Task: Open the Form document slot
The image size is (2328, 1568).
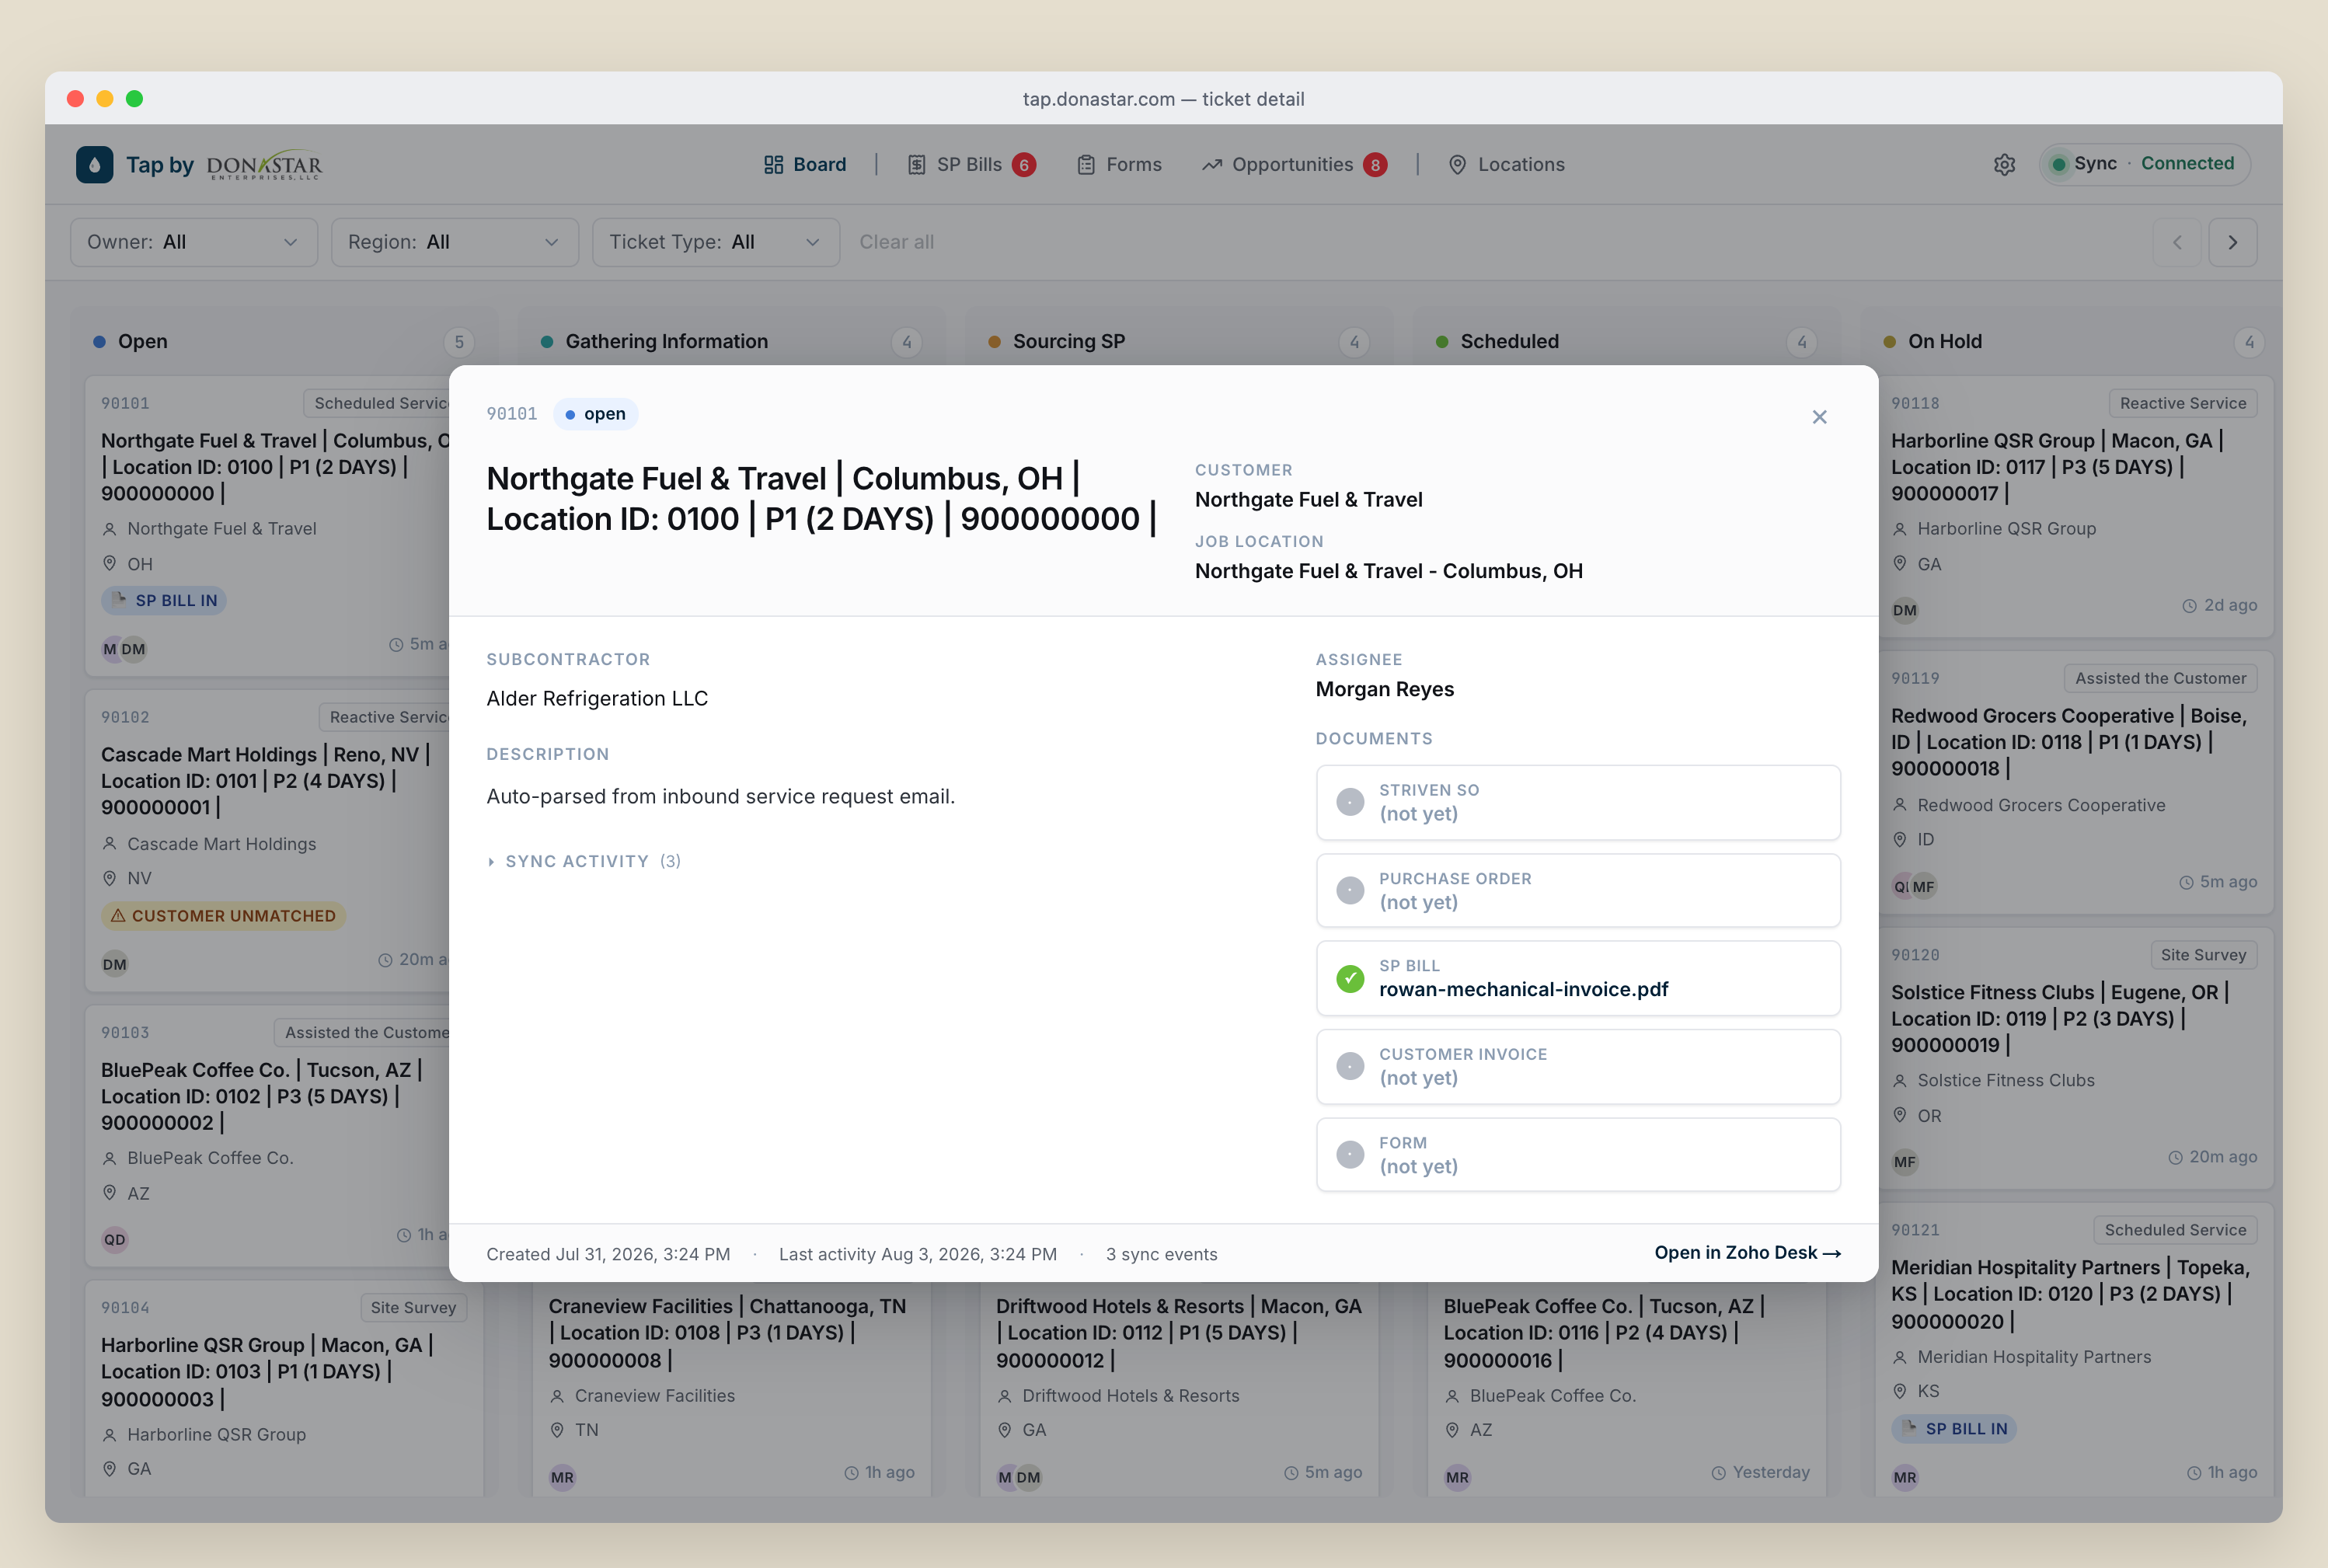Action: [x=1578, y=1154]
